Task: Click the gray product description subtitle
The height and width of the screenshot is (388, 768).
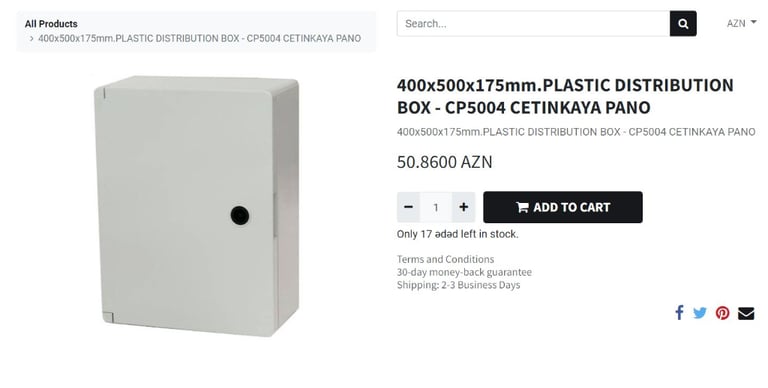Action: pos(576,132)
